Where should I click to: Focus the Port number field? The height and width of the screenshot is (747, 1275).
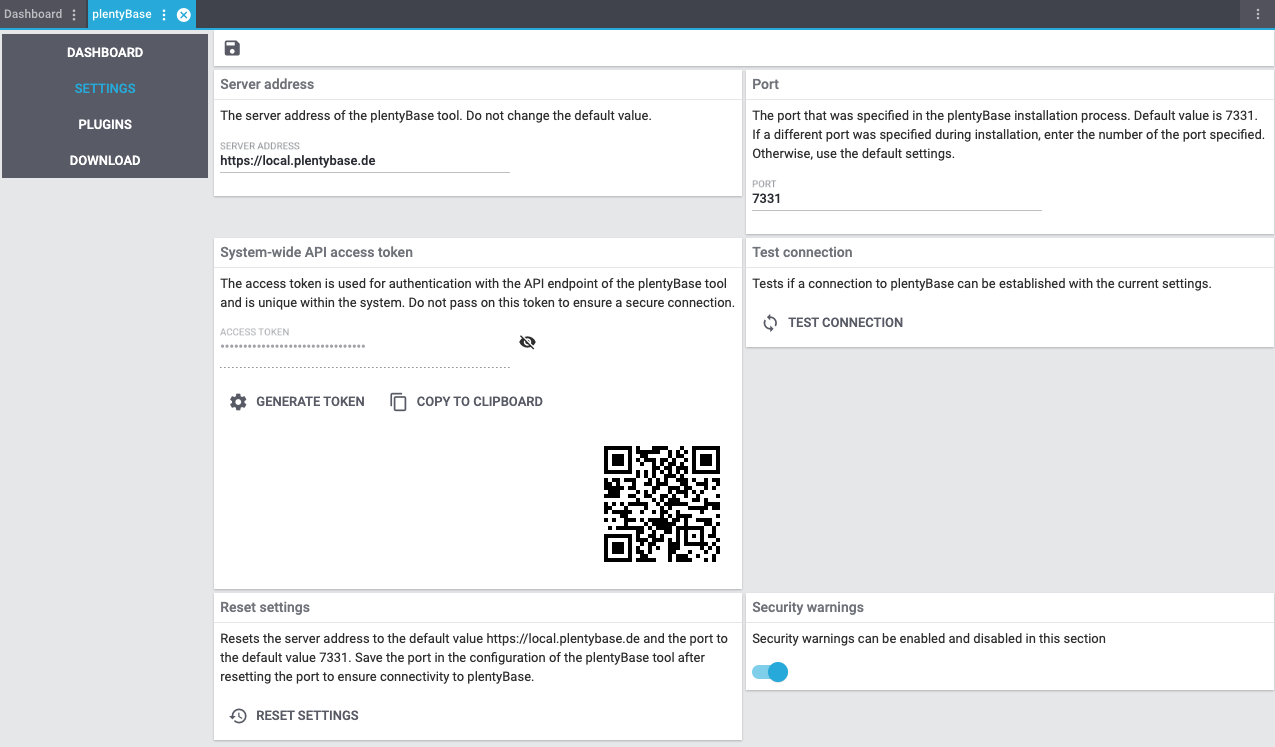tap(896, 199)
